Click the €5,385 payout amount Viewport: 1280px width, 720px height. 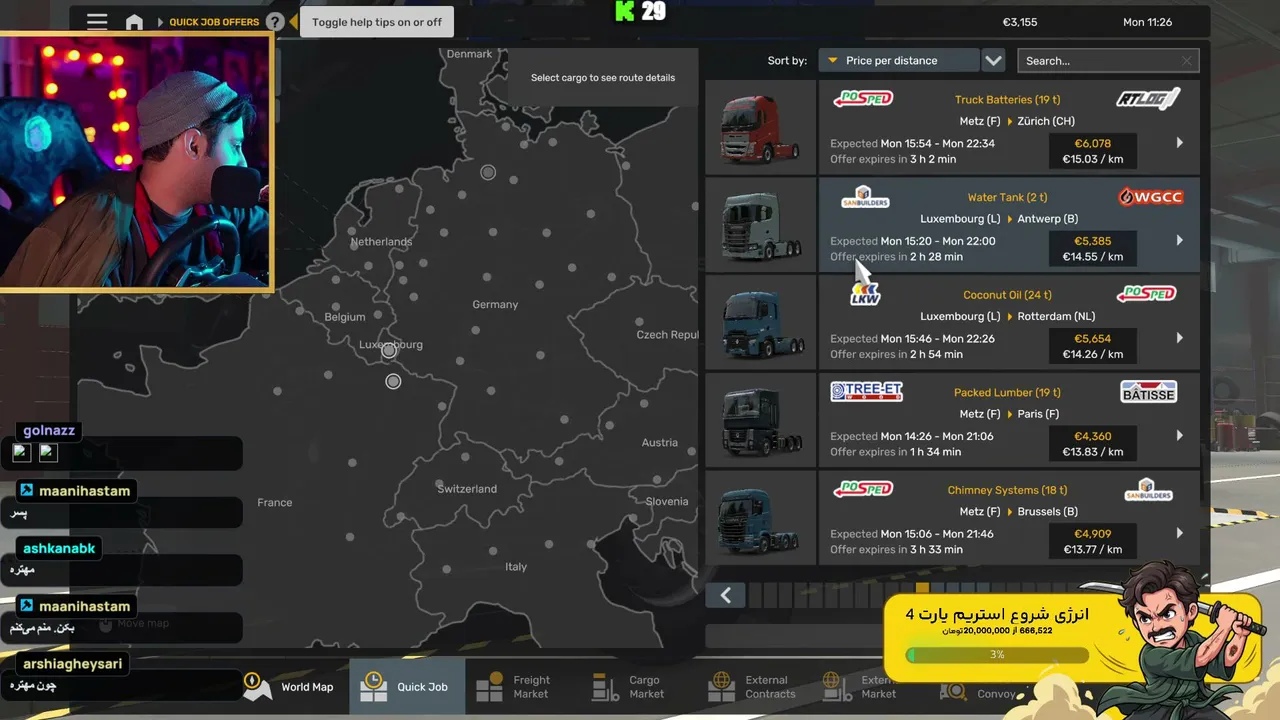(x=1092, y=241)
